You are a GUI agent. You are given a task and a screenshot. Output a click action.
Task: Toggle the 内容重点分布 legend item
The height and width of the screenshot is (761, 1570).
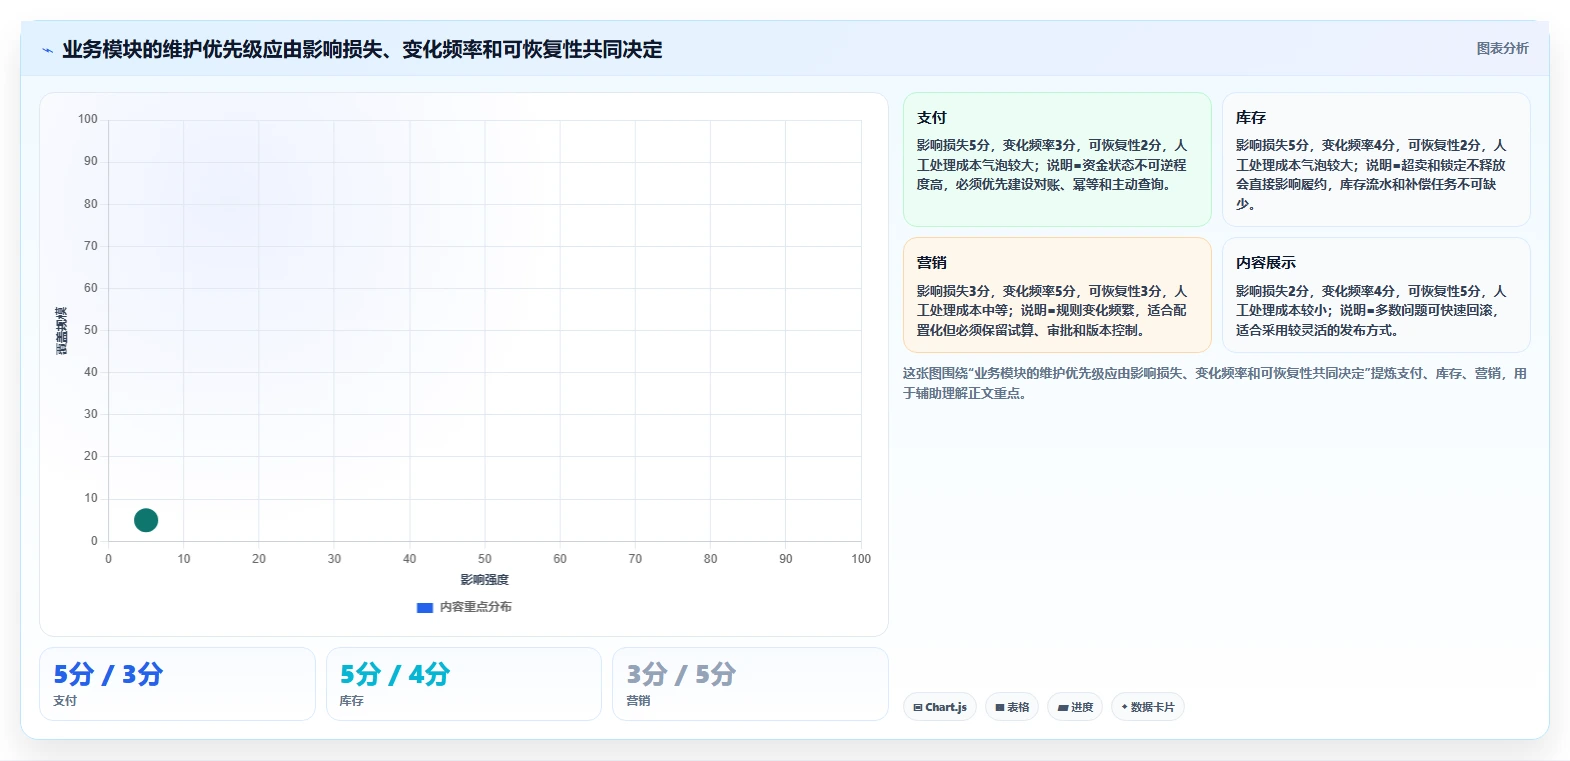pos(464,607)
